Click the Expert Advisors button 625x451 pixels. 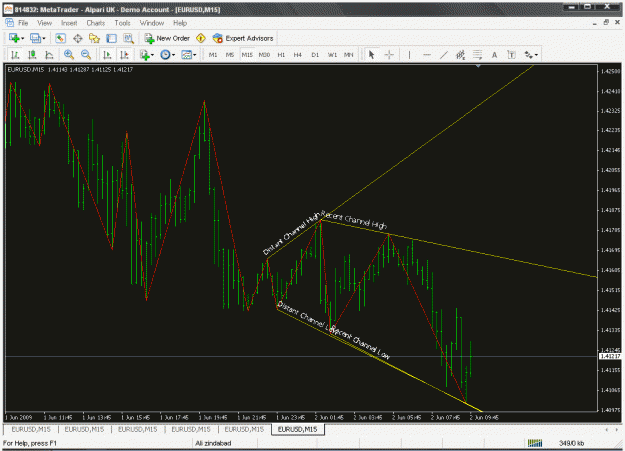click(243, 38)
